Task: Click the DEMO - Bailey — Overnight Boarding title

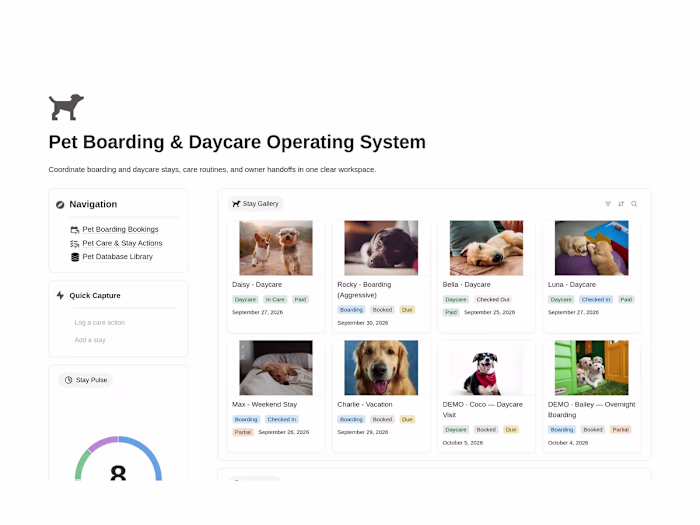Action: pyautogui.click(x=592, y=410)
